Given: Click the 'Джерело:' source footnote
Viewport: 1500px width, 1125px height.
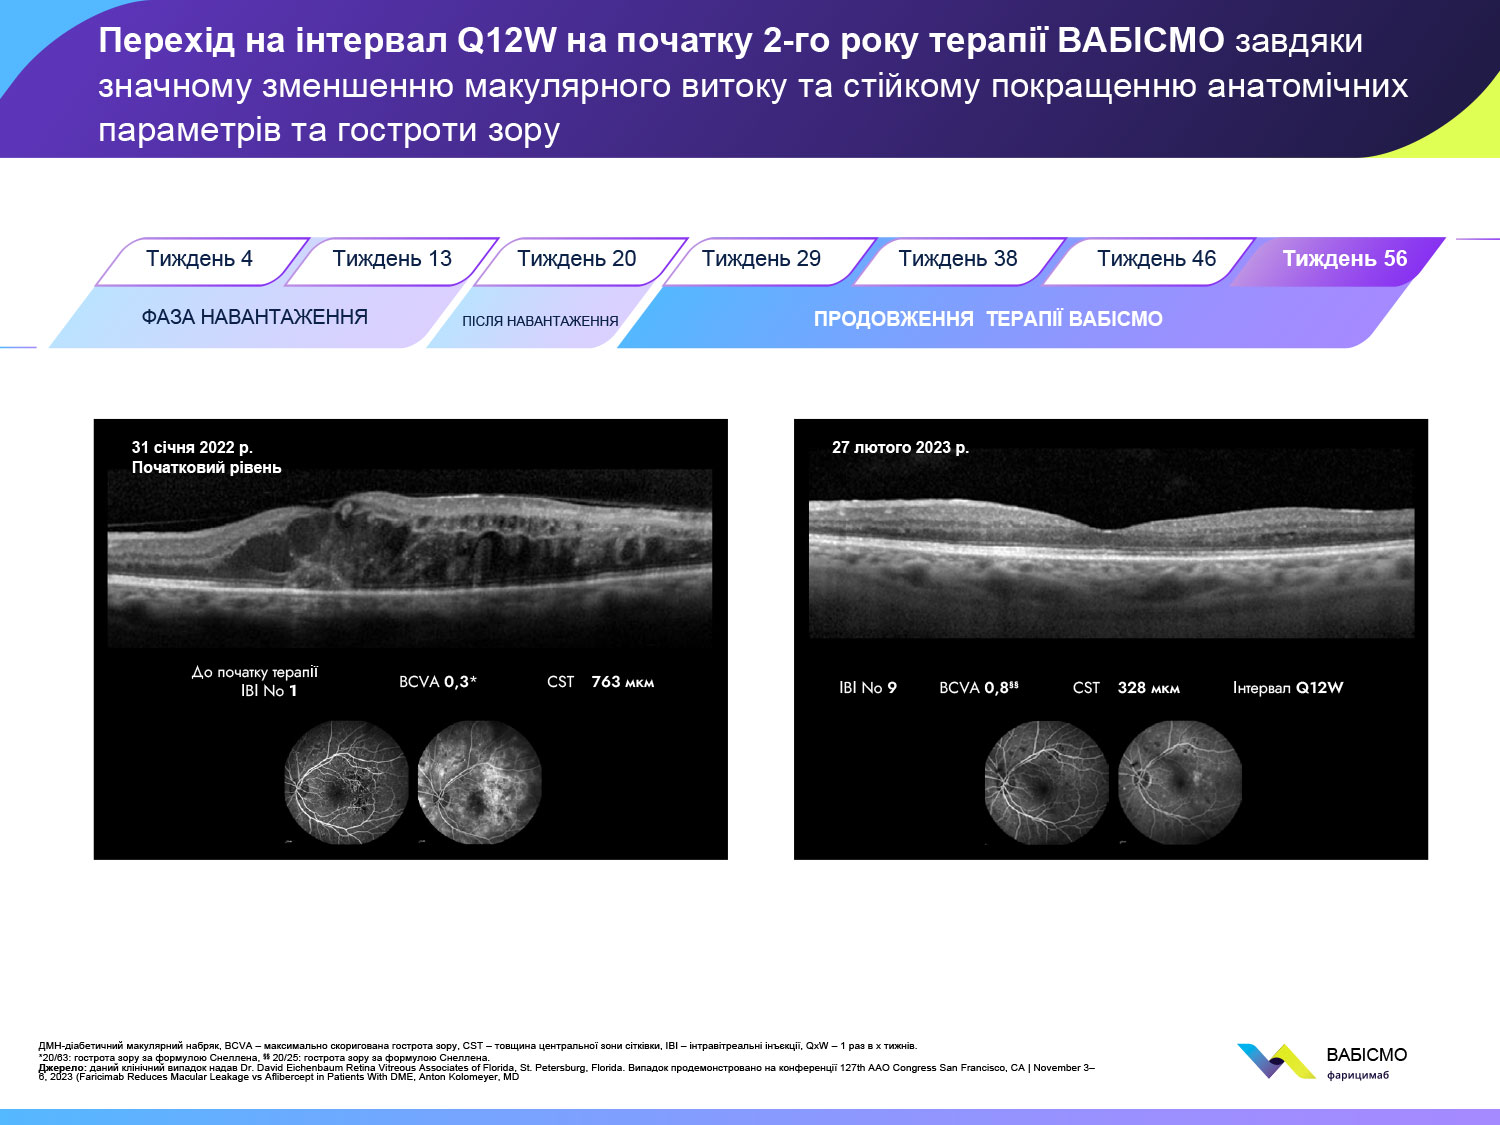Looking at the screenshot, I should point(567,1072).
